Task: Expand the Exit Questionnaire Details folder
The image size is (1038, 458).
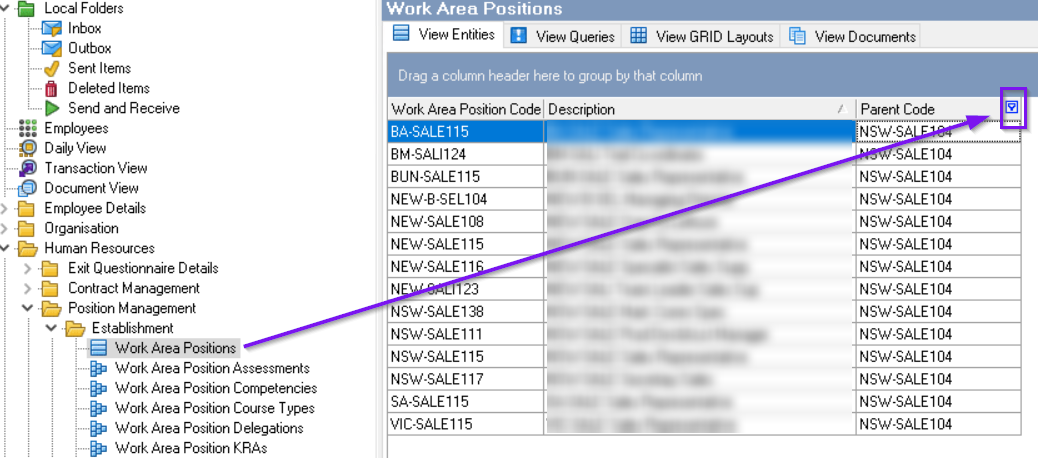Action: click(27, 268)
